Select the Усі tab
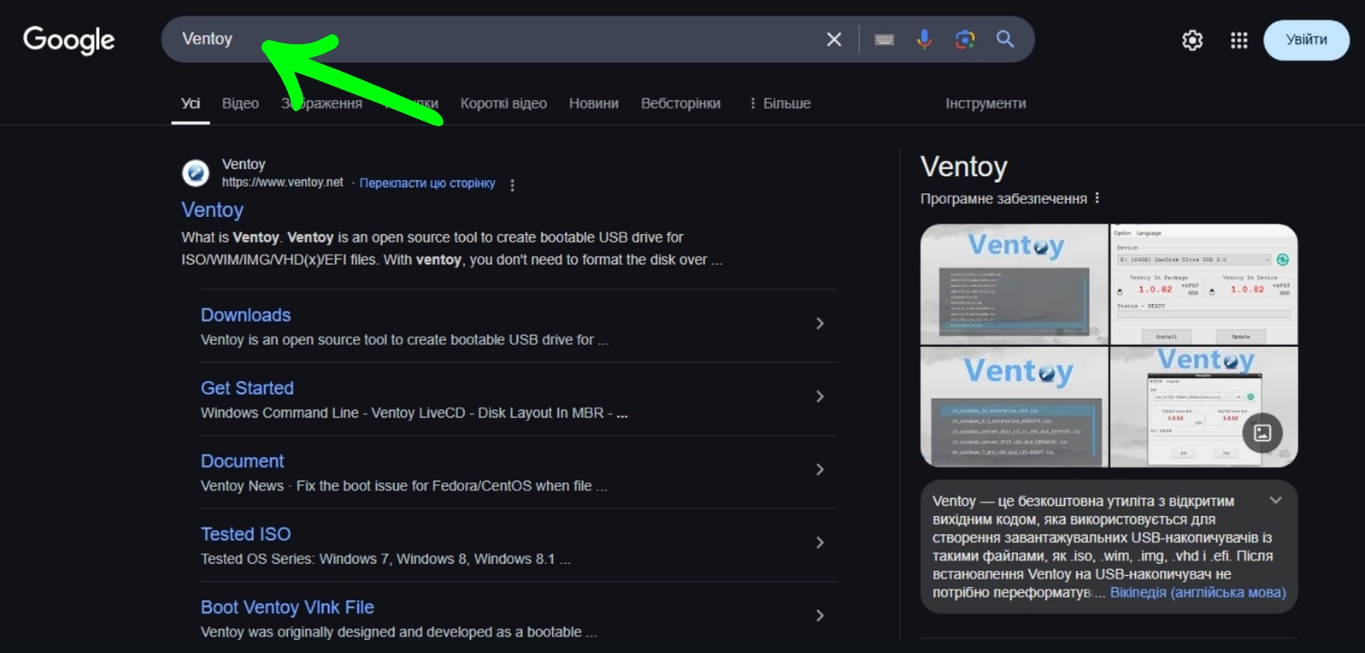The width and height of the screenshot is (1365, 653). [x=190, y=103]
